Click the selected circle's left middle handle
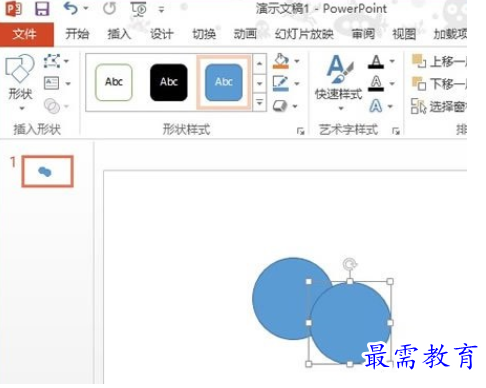Screen dimensions: 486x388 (309, 323)
